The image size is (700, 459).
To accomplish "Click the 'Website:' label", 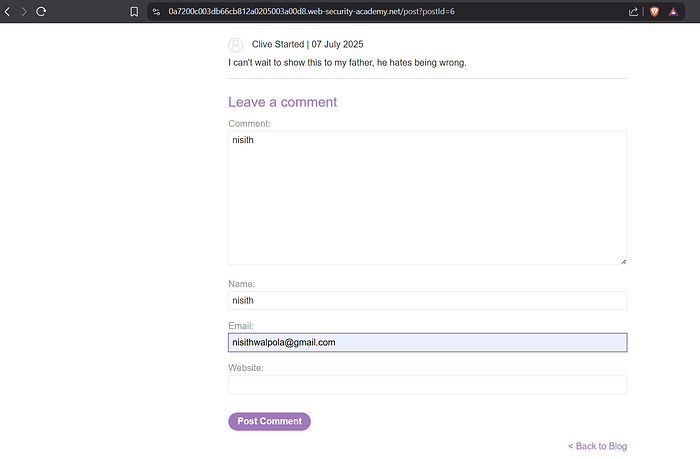I will pyautogui.click(x=246, y=368).
